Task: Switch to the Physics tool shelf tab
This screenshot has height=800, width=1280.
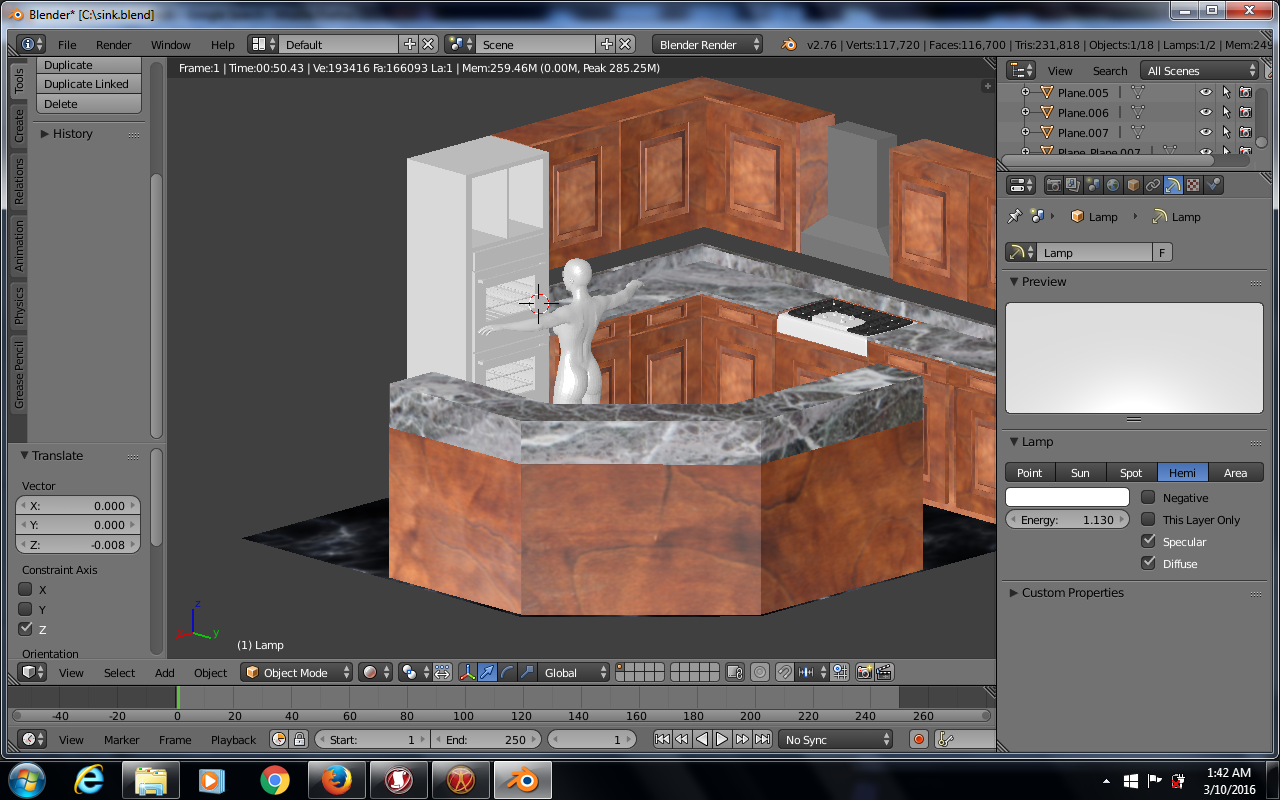Action: pos(19,306)
